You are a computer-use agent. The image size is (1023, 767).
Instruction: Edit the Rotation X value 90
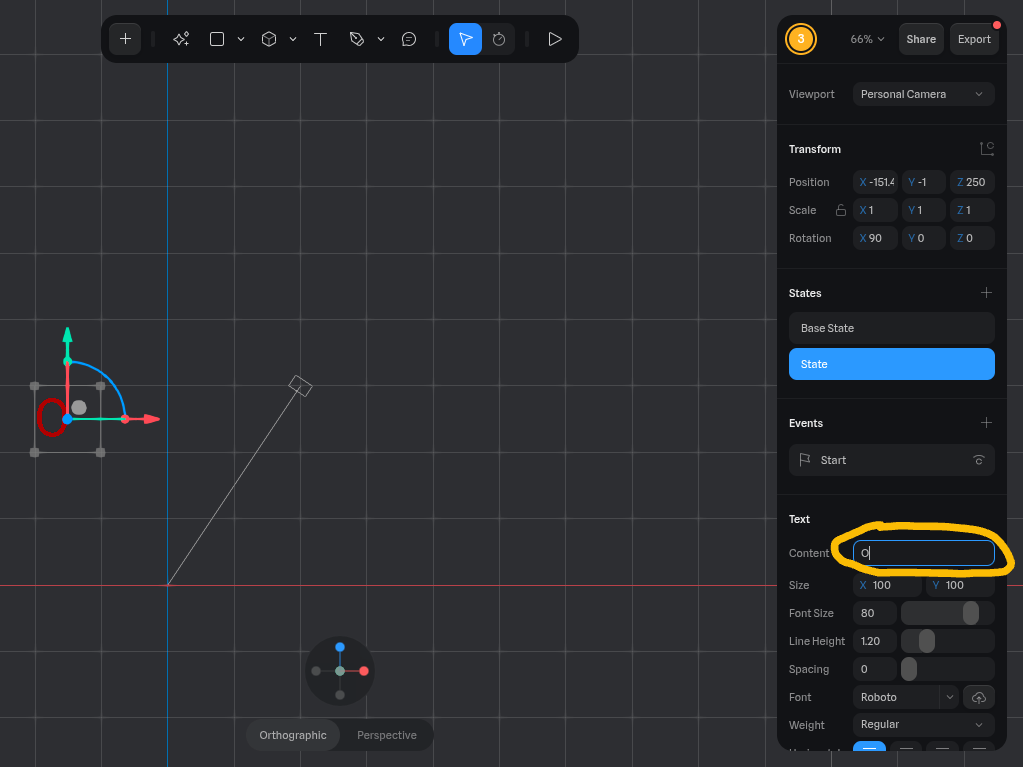(x=876, y=238)
